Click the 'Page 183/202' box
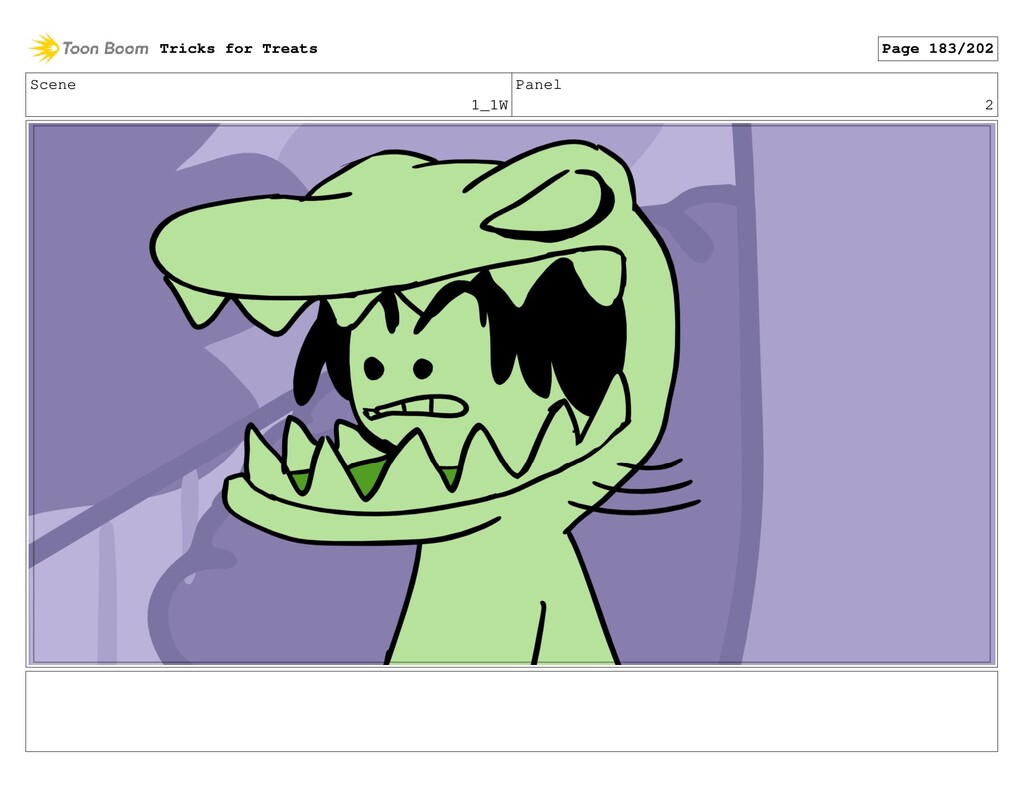Viewport: 1024px width, 793px height. point(937,48)
